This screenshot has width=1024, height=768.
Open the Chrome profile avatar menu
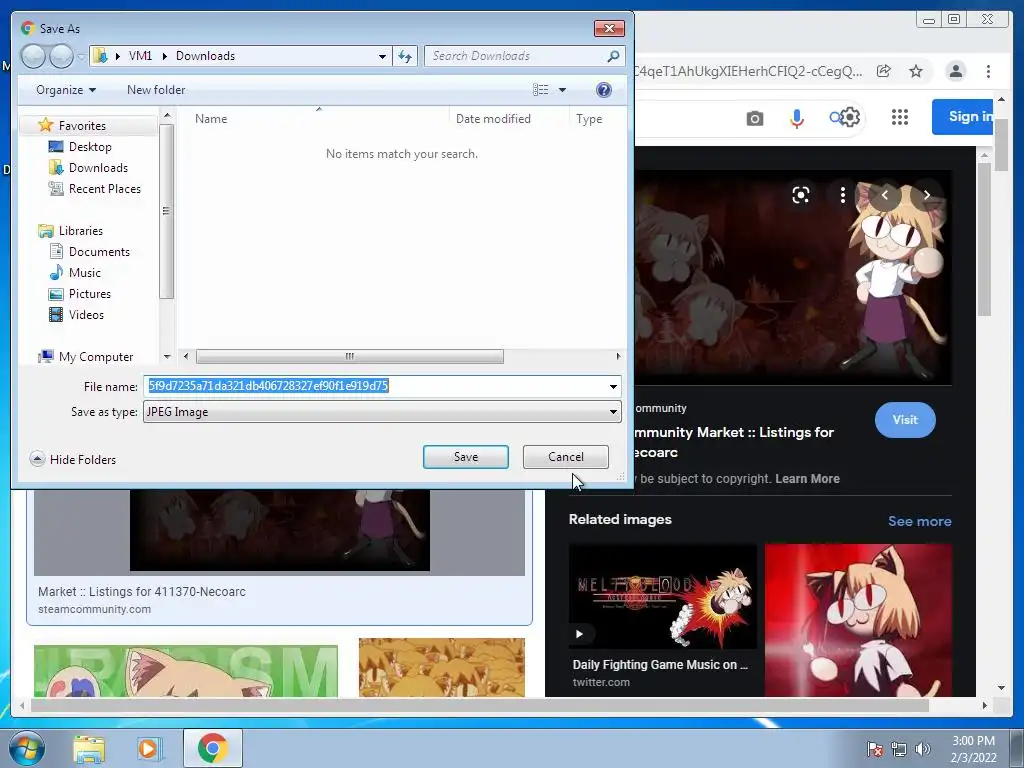coord(955,71)
